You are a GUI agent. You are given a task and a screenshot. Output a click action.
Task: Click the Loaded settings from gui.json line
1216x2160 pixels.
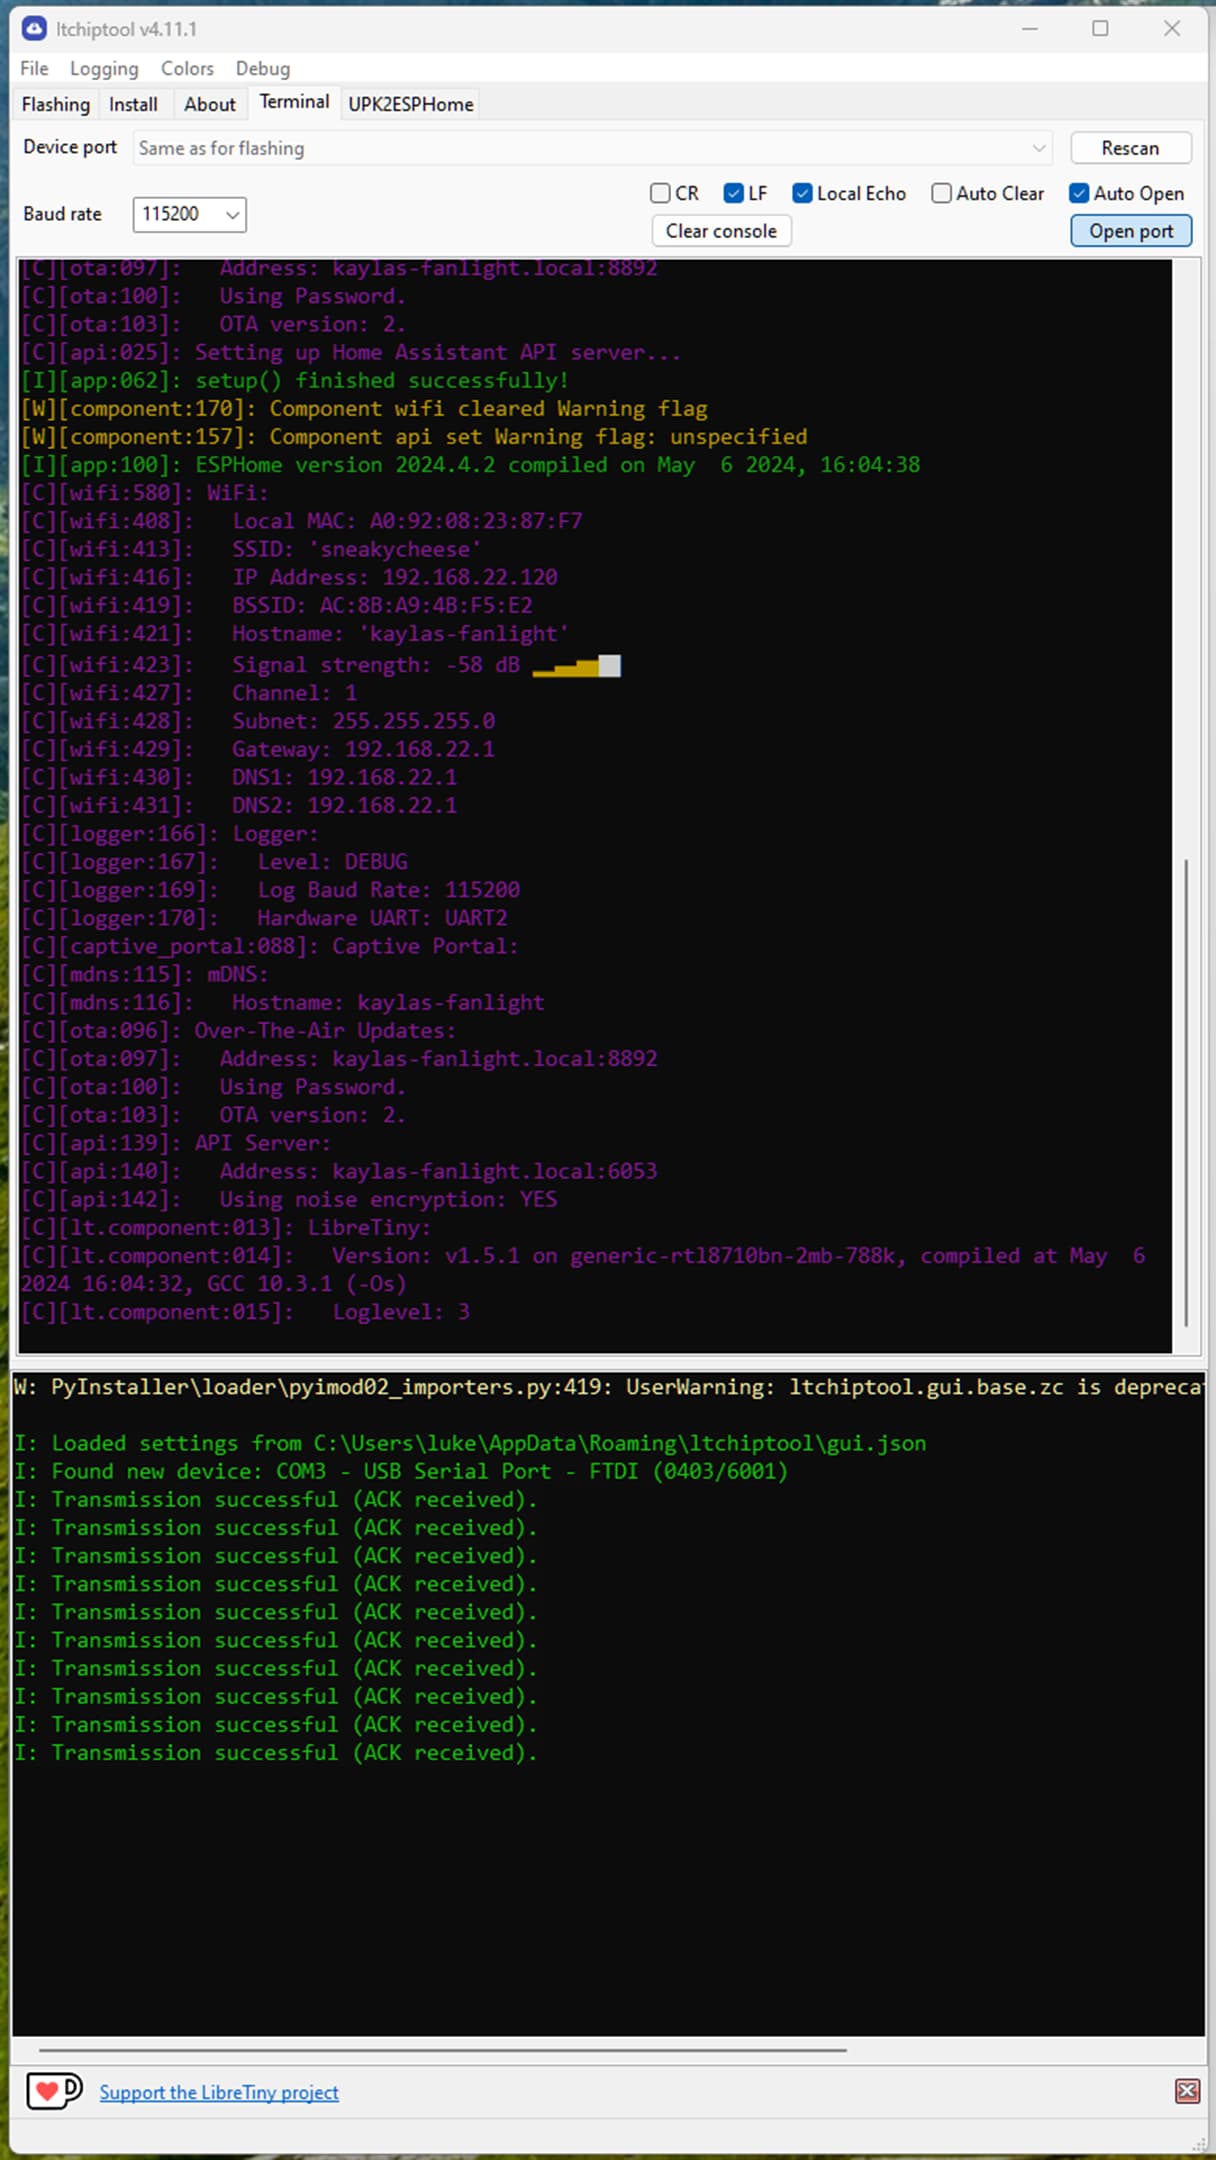pyautogui.click(x=470, y=1443)
